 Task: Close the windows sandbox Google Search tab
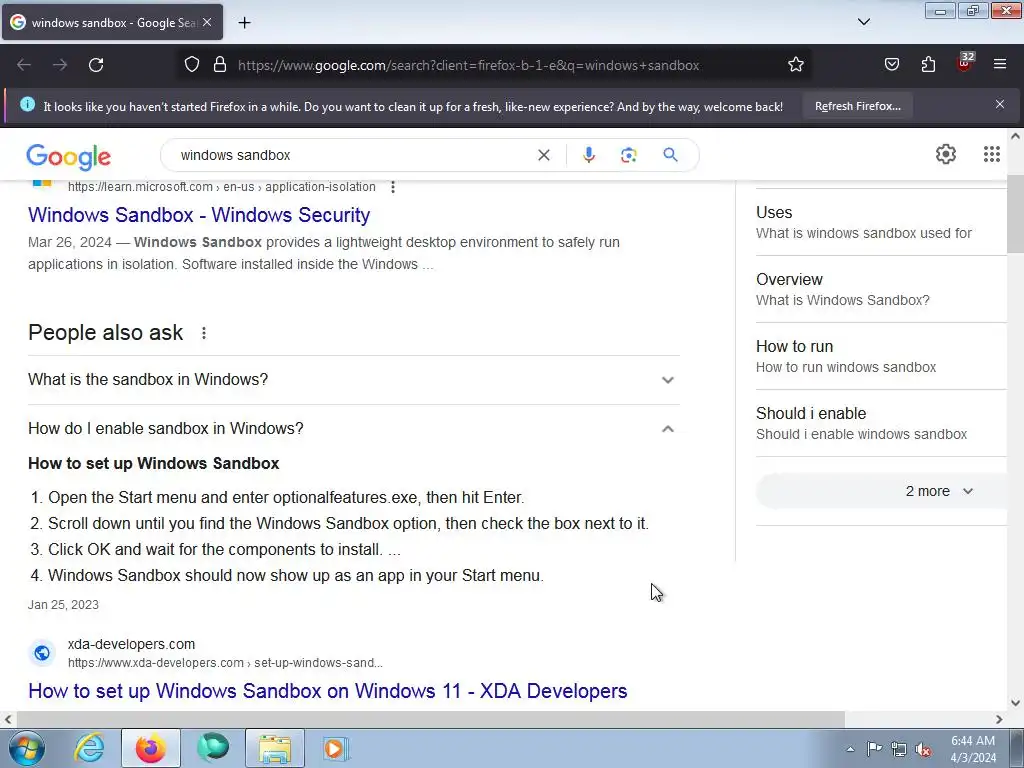[207, 22]
